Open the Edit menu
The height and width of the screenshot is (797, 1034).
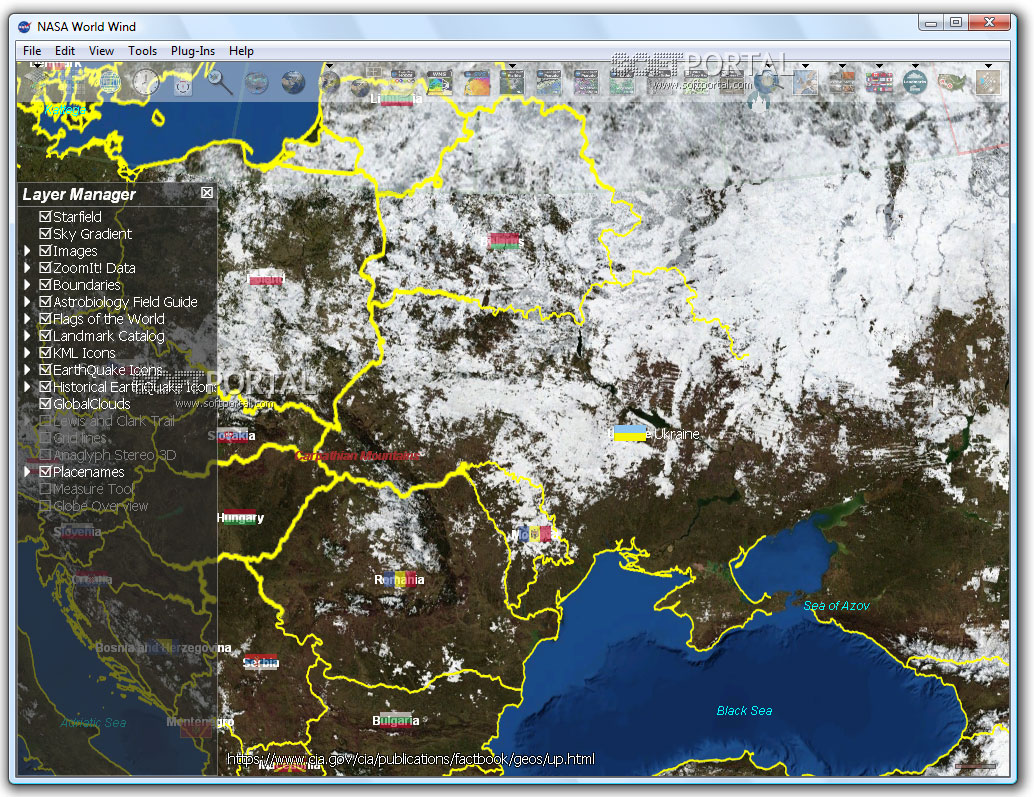pyautogui.click(x=65, y=51)
